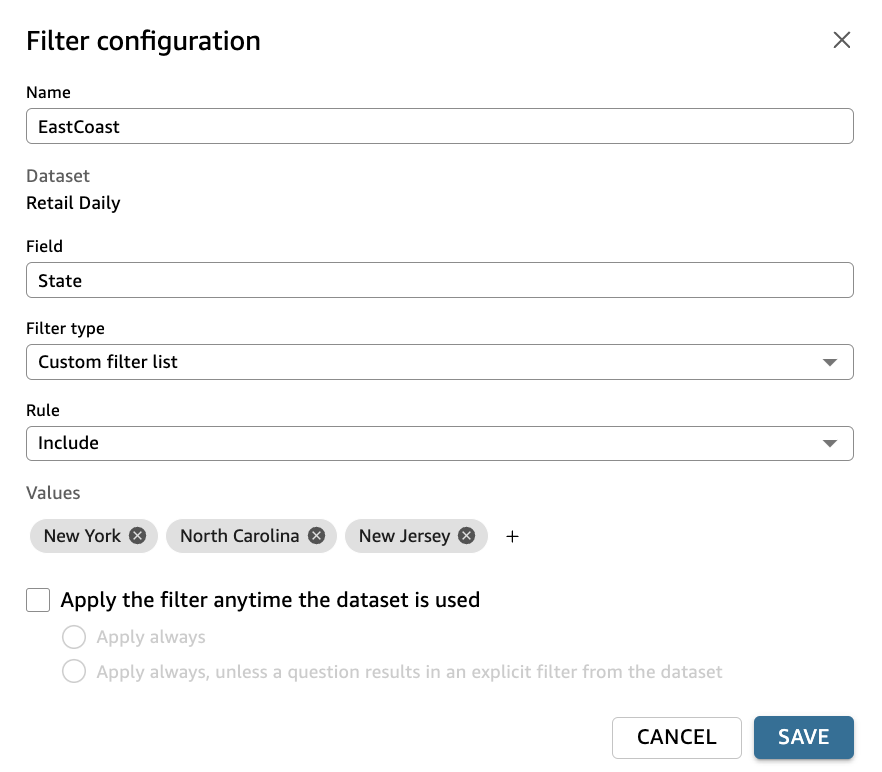Viewport: 882px width, 772px height.
Task: Click the New Jersey value chip label
Action: [404, 536]
